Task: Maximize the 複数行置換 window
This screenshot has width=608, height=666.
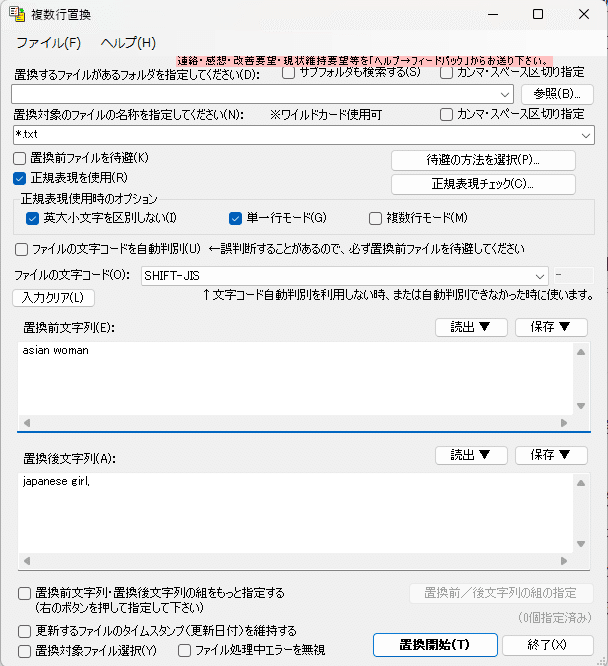Action: [x=538, y=14]
